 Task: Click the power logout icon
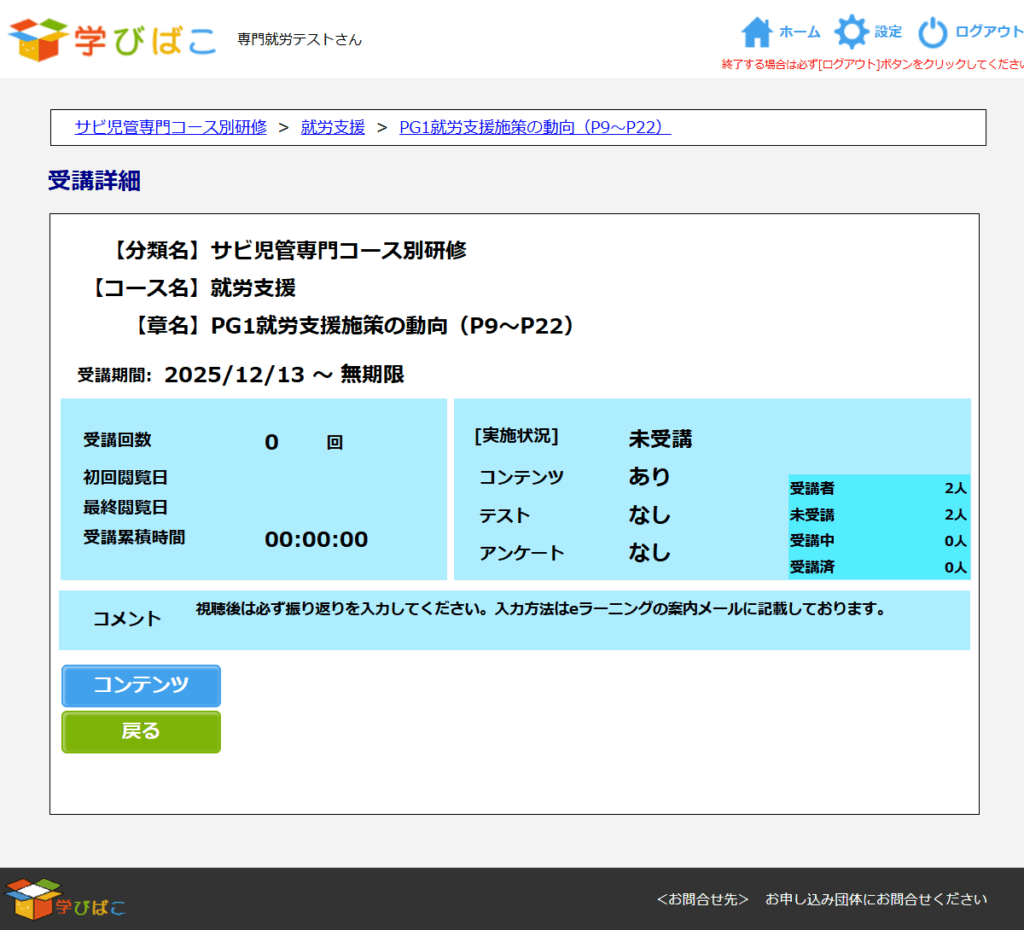click(932, 33)
